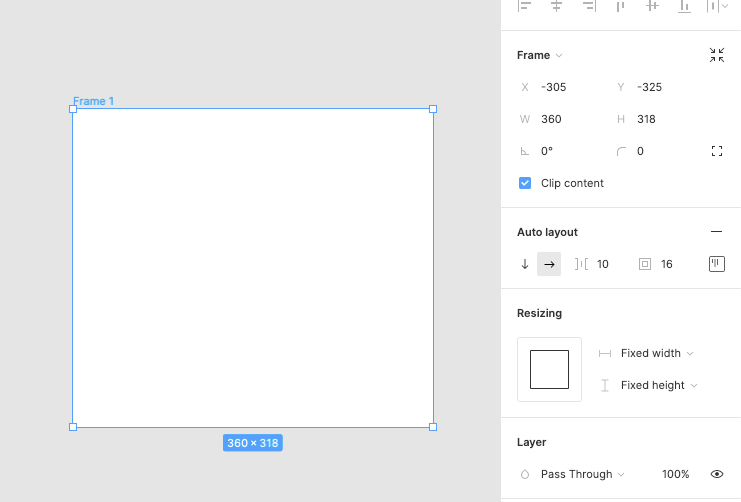
Task: Edit spacing between items value 10
Action: pyautogui.click(x=603, y=264)
